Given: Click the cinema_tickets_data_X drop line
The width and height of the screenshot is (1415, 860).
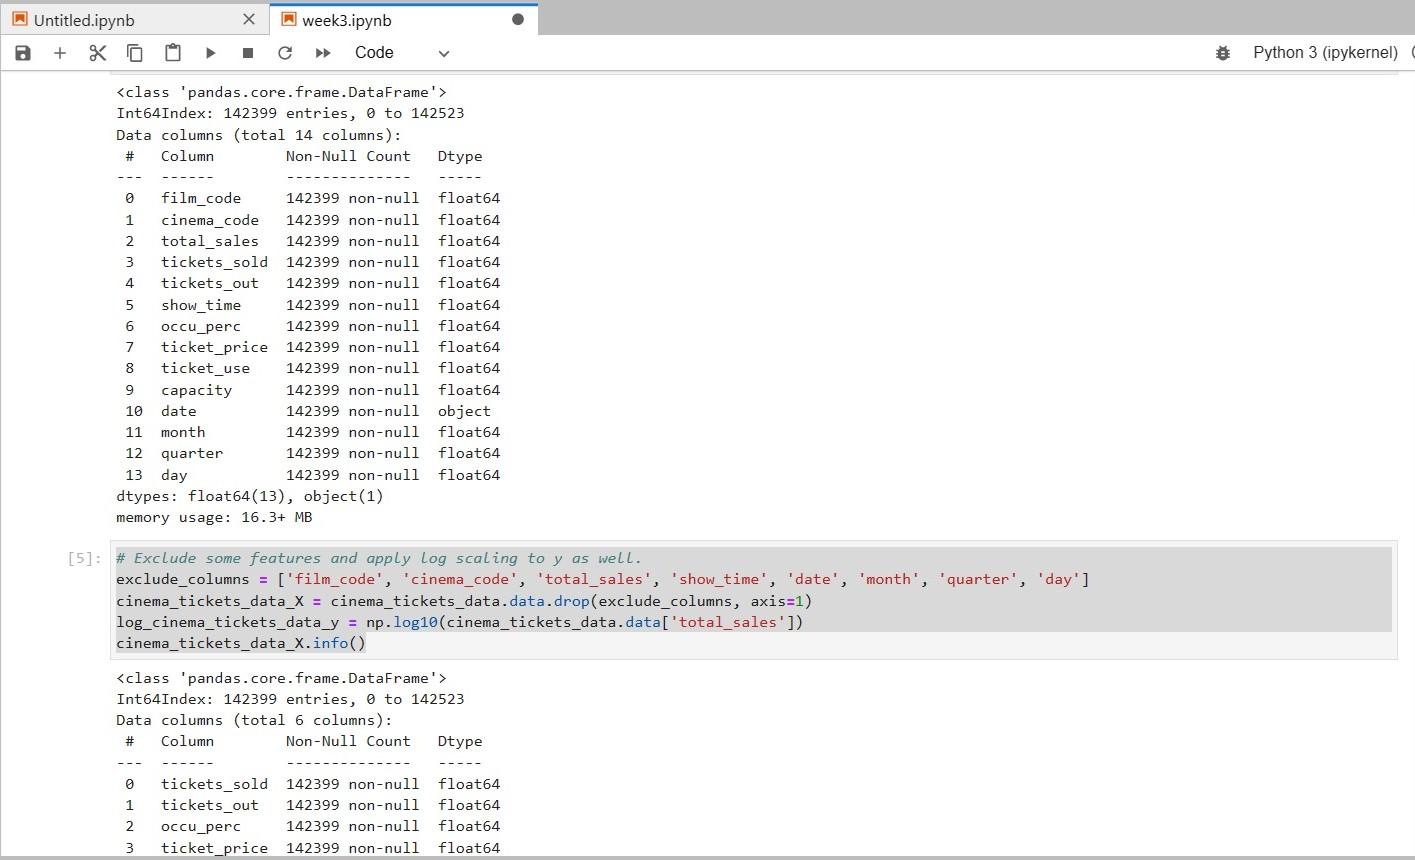Looking at the screenshot, I should click(464, 601).
